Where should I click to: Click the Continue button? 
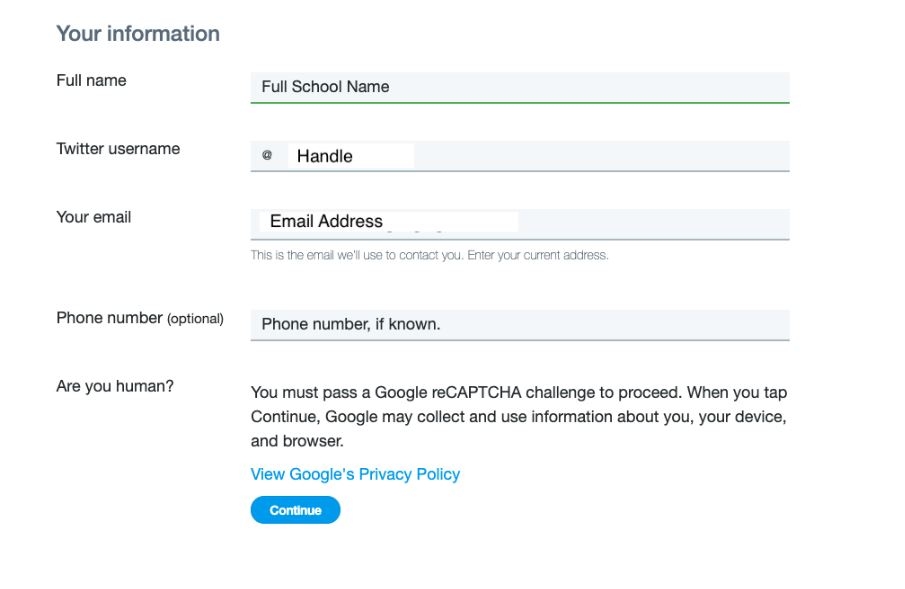[x=295, y=510]
